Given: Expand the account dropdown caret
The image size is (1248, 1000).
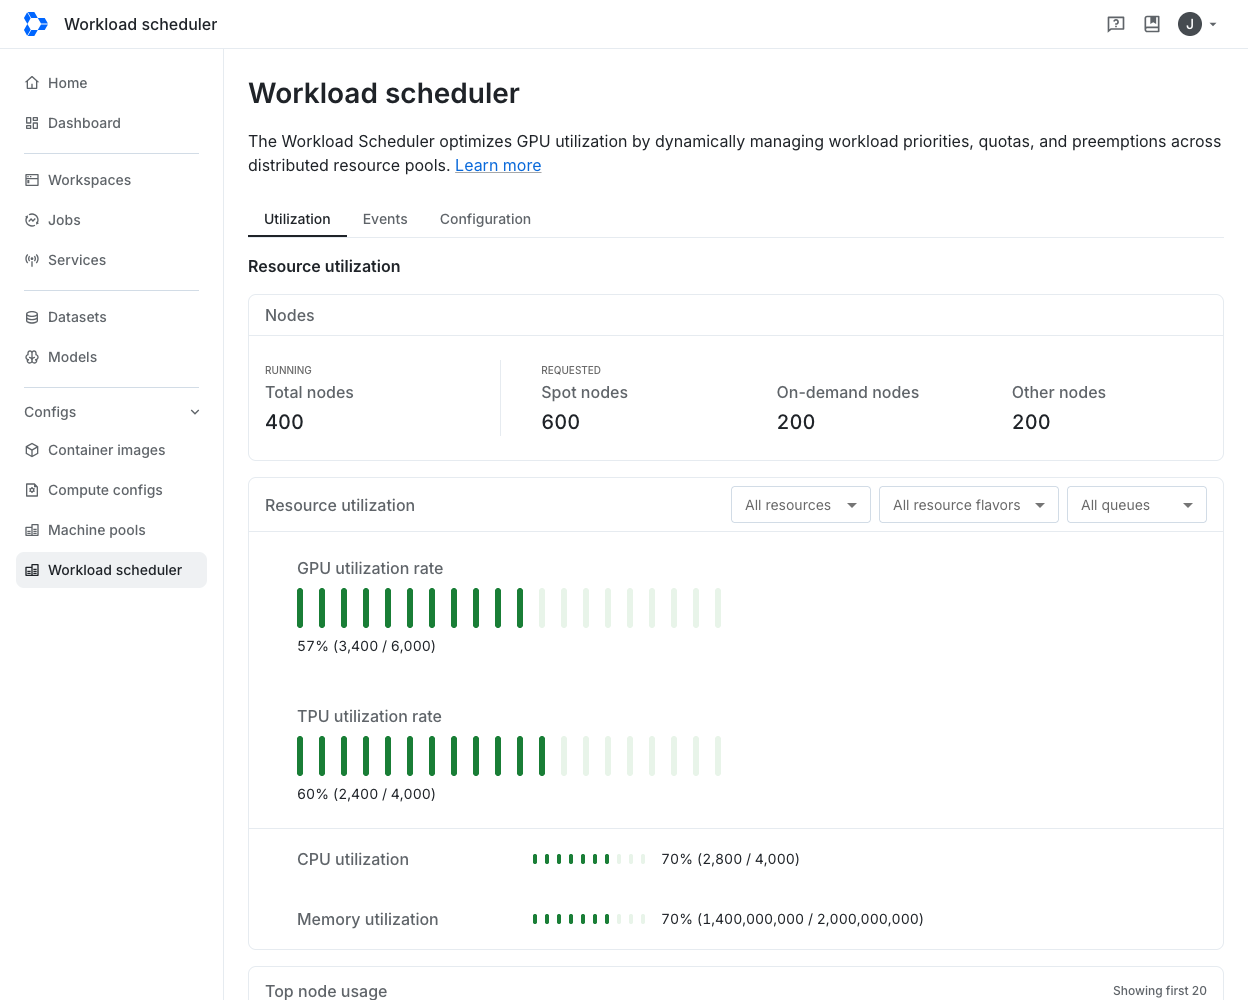Looking at the screenshot, I should click(x=1213, y=24).
